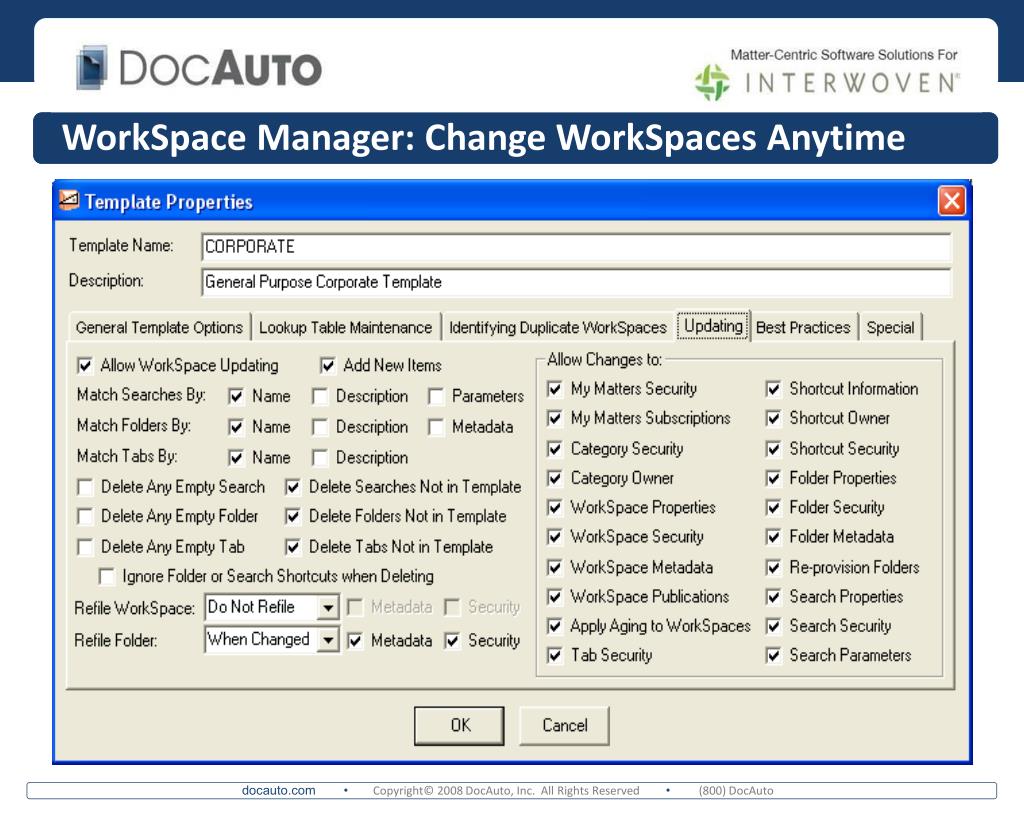
Task: Uncheck Folder Properties option
Action: tap(773, 478)
